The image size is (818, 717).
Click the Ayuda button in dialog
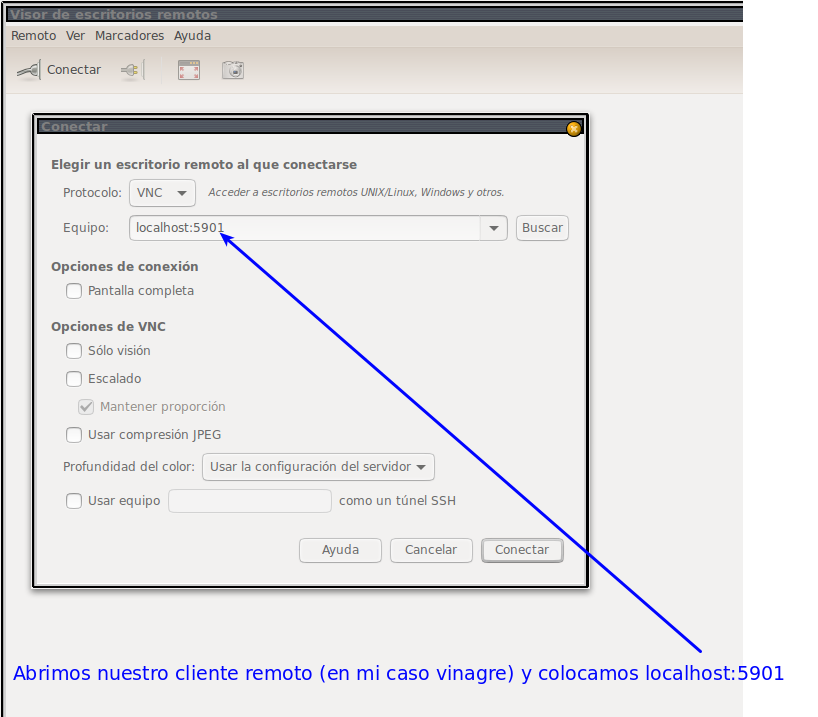point(340,550)
